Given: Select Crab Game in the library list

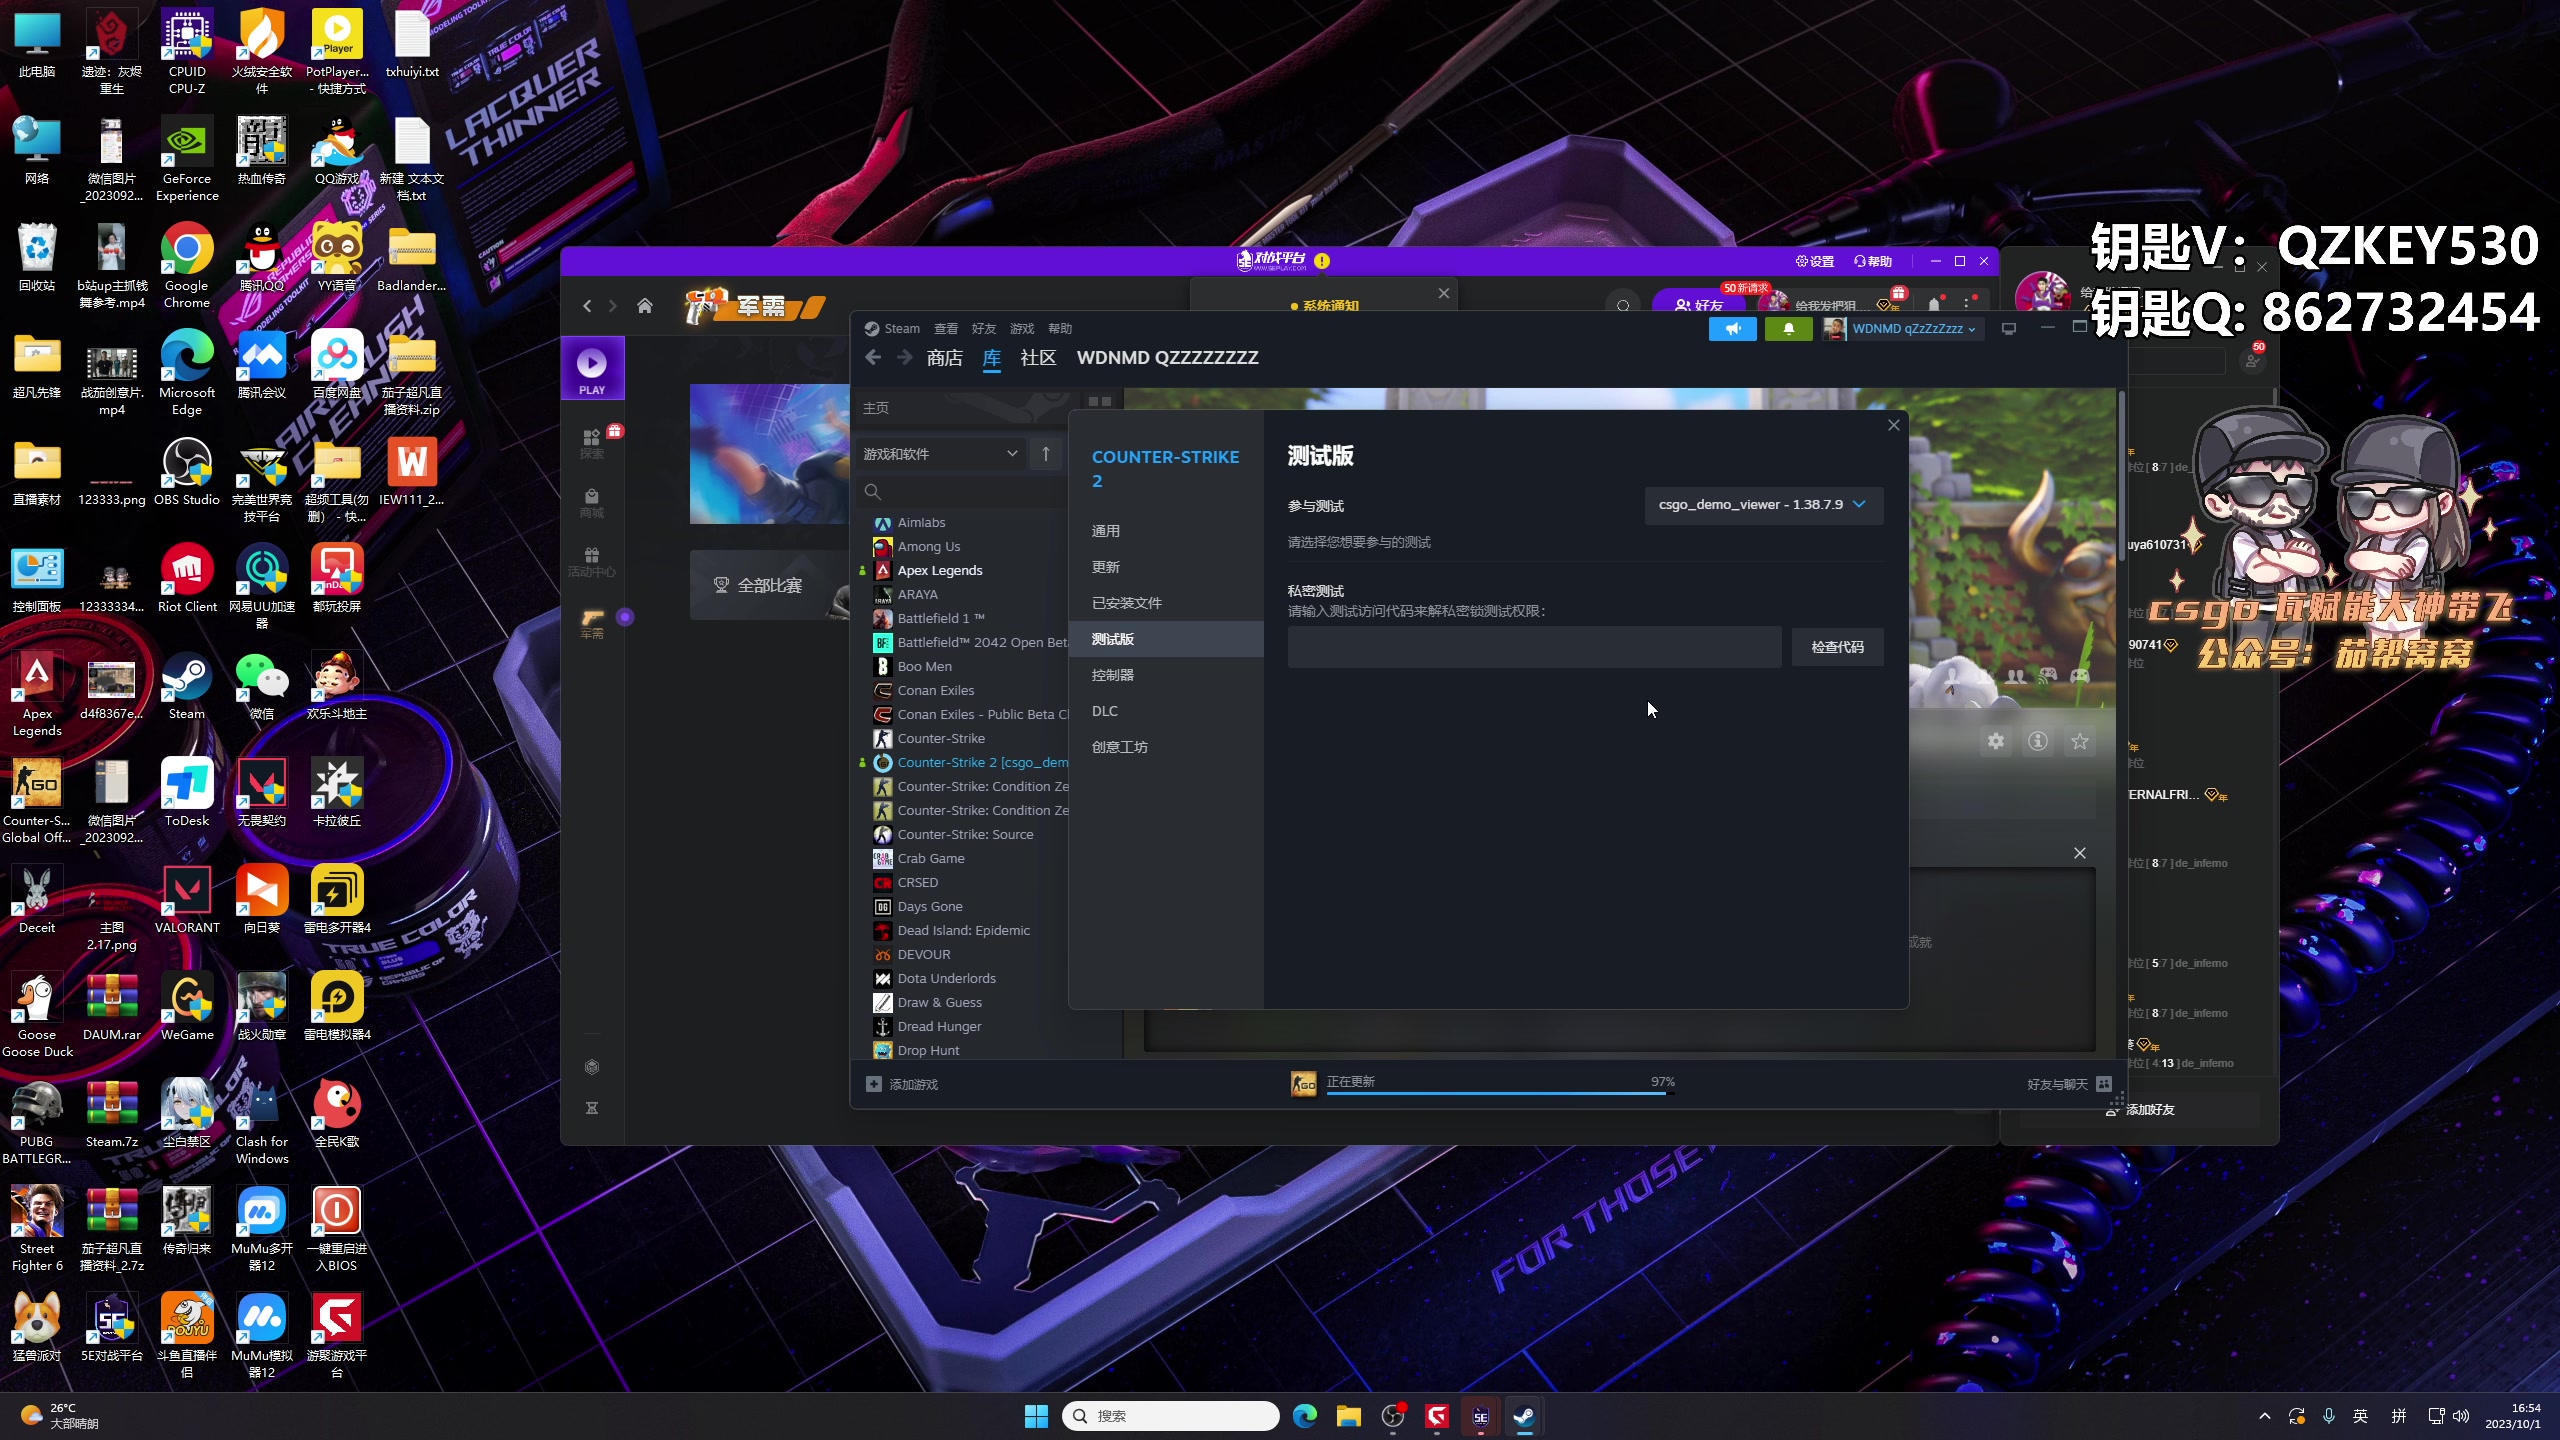Looking at the screenshot, I should [930, 859].
